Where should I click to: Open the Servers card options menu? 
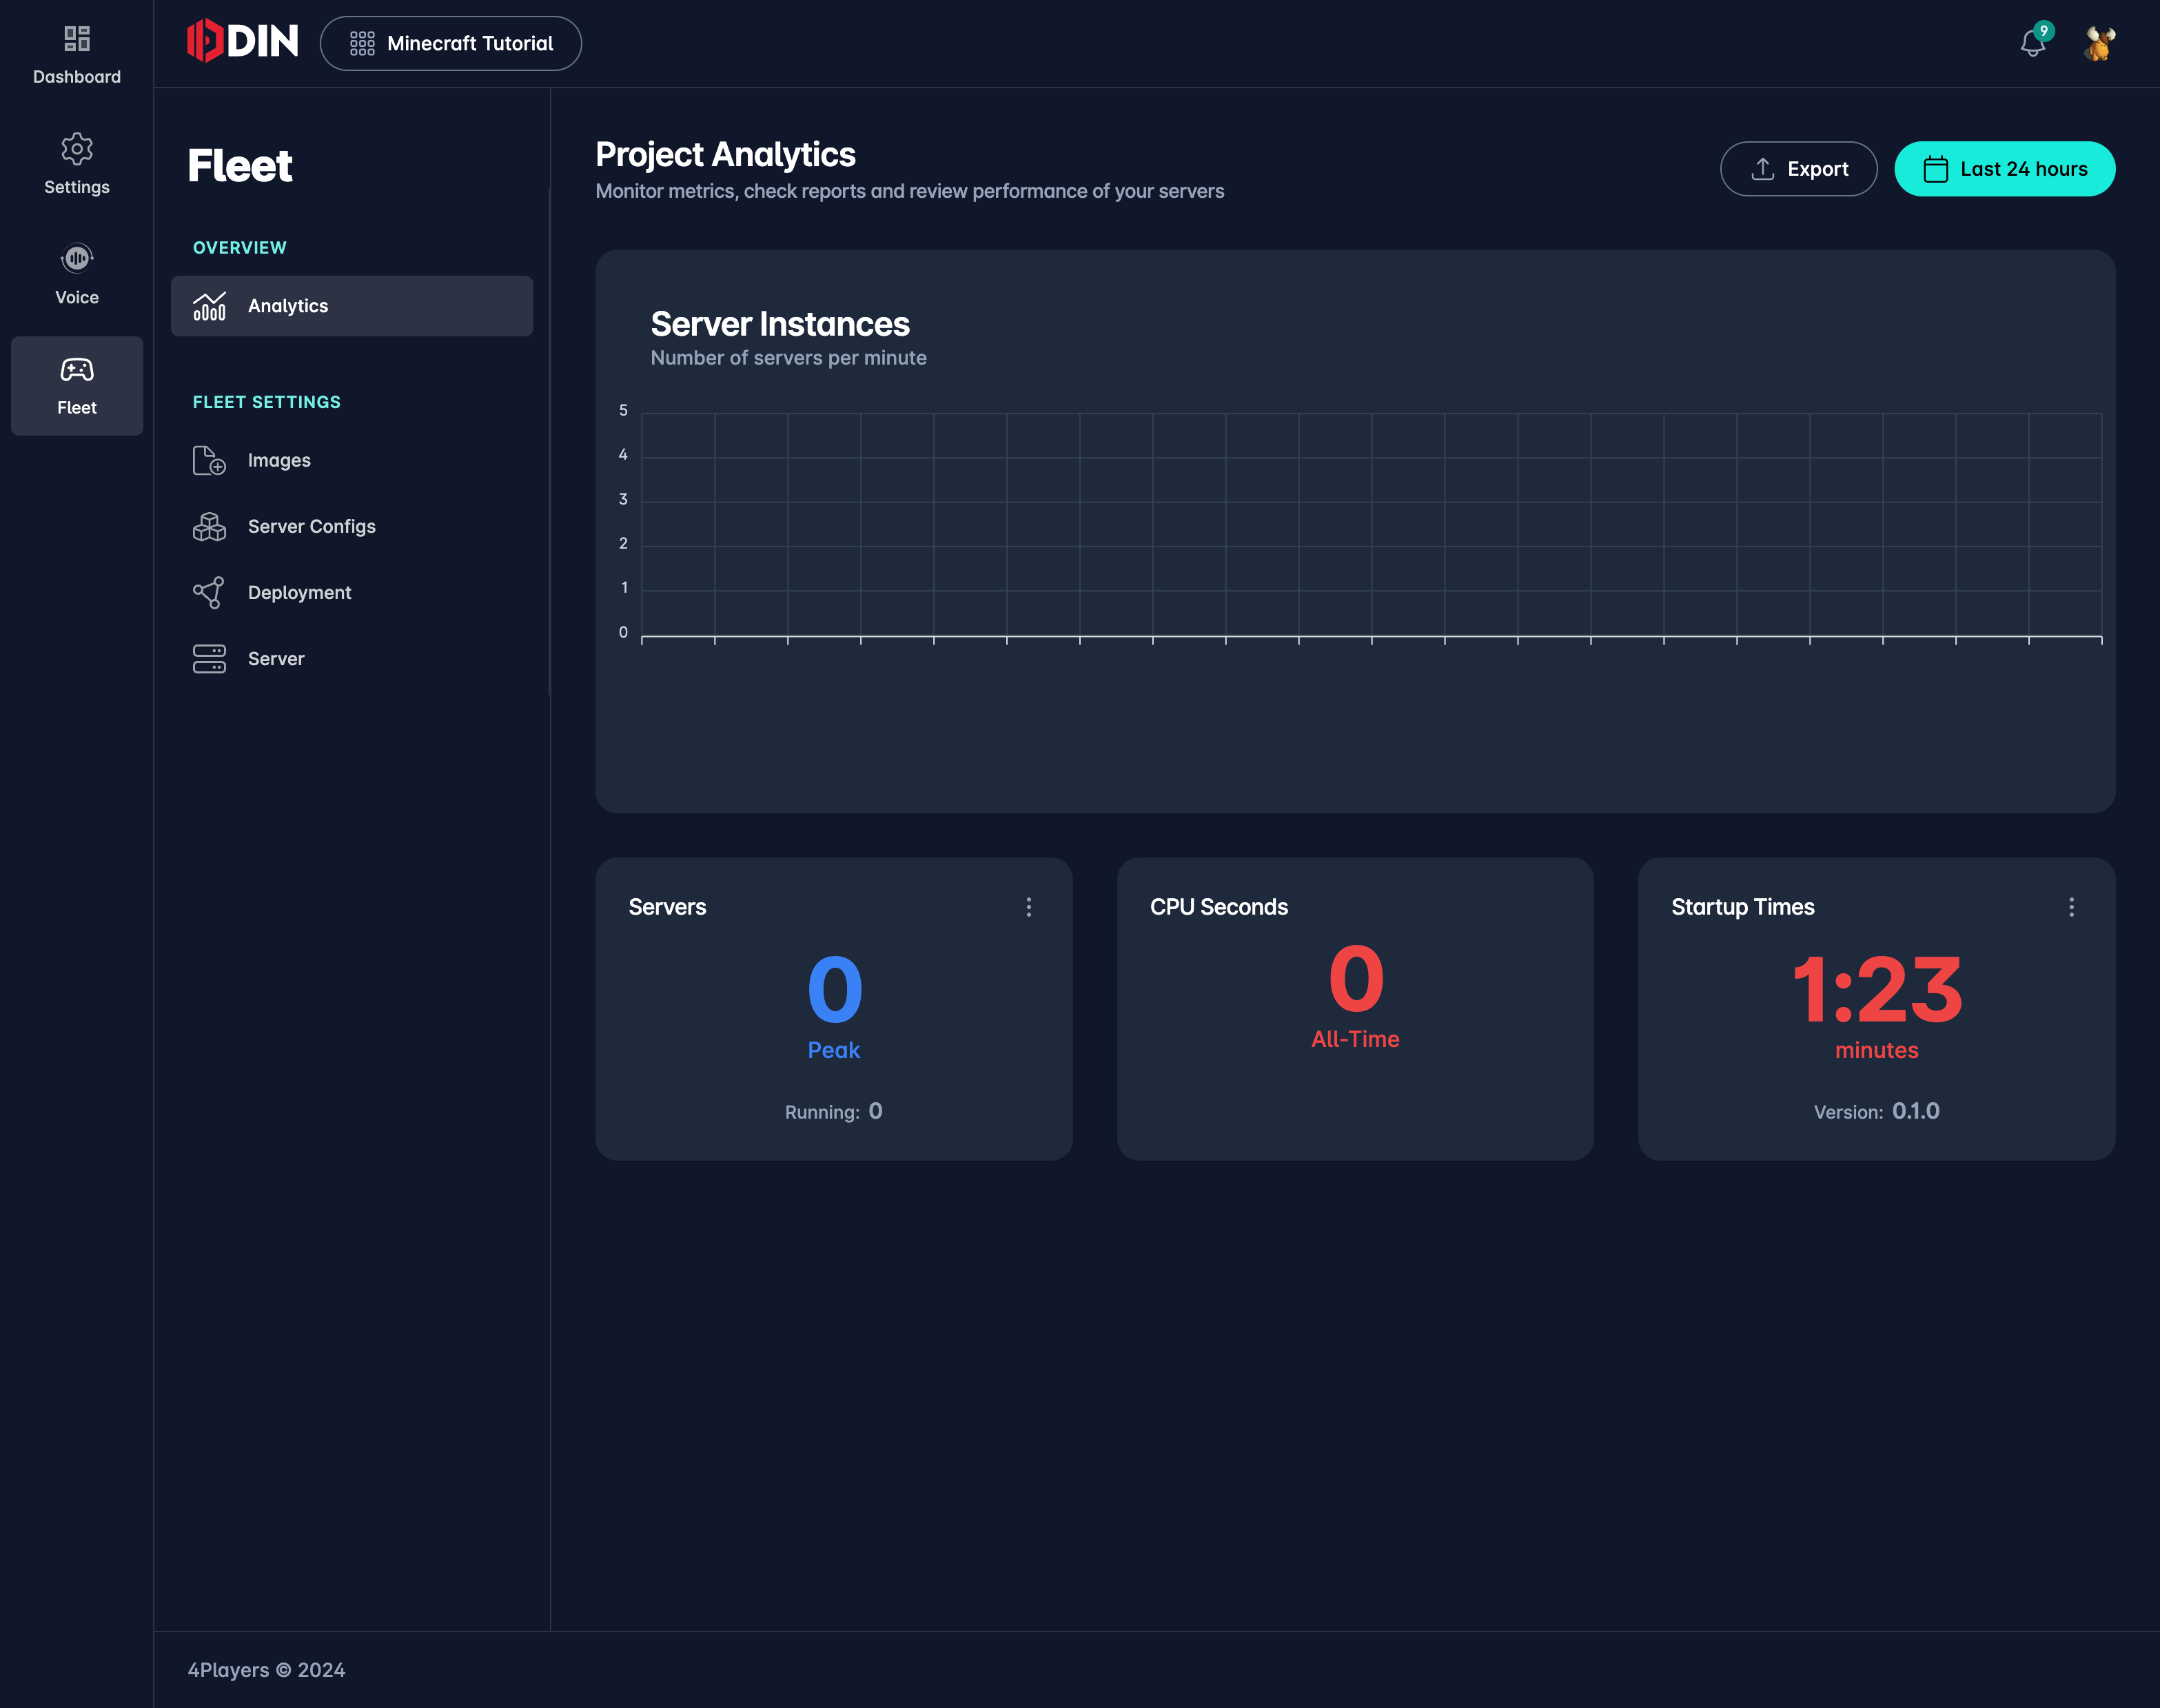[x=1029, y=907]
